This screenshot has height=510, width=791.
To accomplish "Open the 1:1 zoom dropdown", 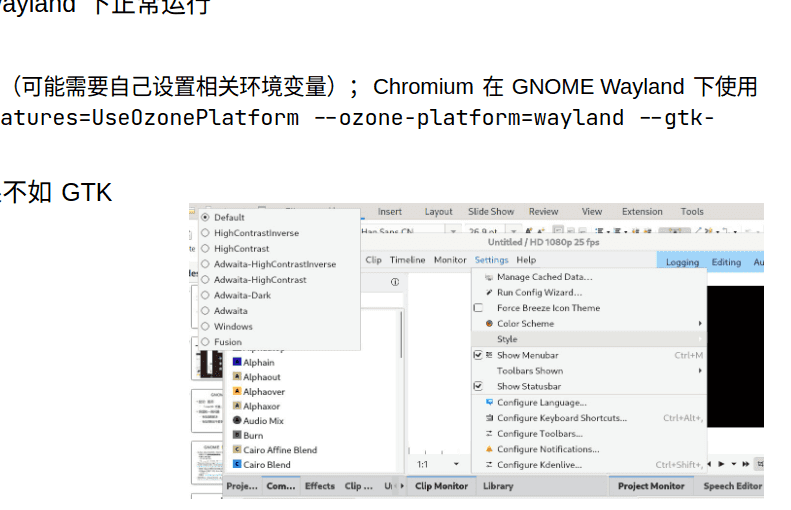I will 456,464.
